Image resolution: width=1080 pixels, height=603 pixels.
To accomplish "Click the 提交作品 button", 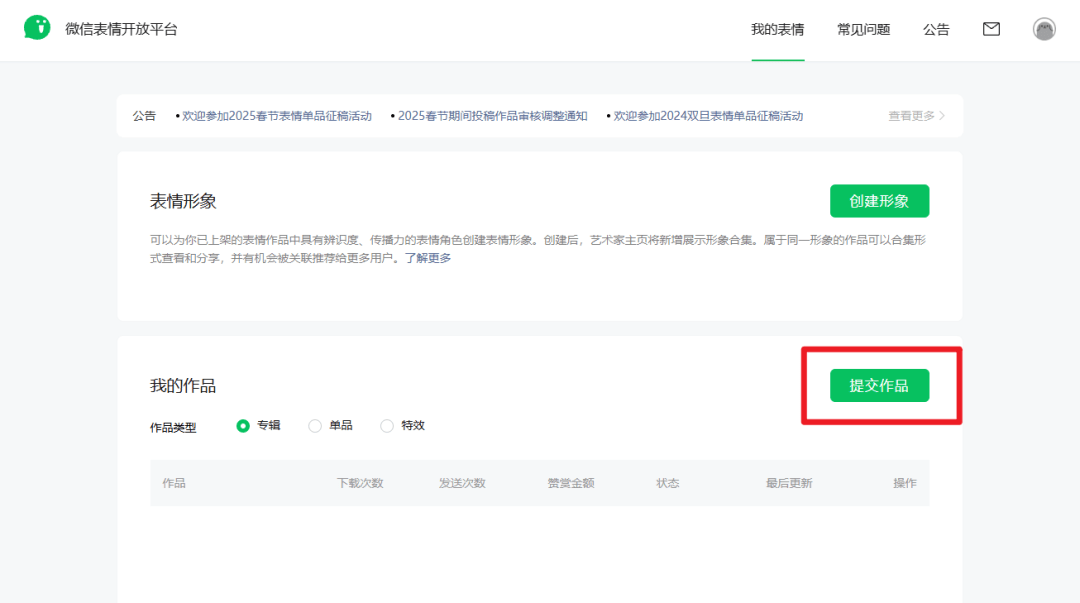I will [x=880, y=385].
